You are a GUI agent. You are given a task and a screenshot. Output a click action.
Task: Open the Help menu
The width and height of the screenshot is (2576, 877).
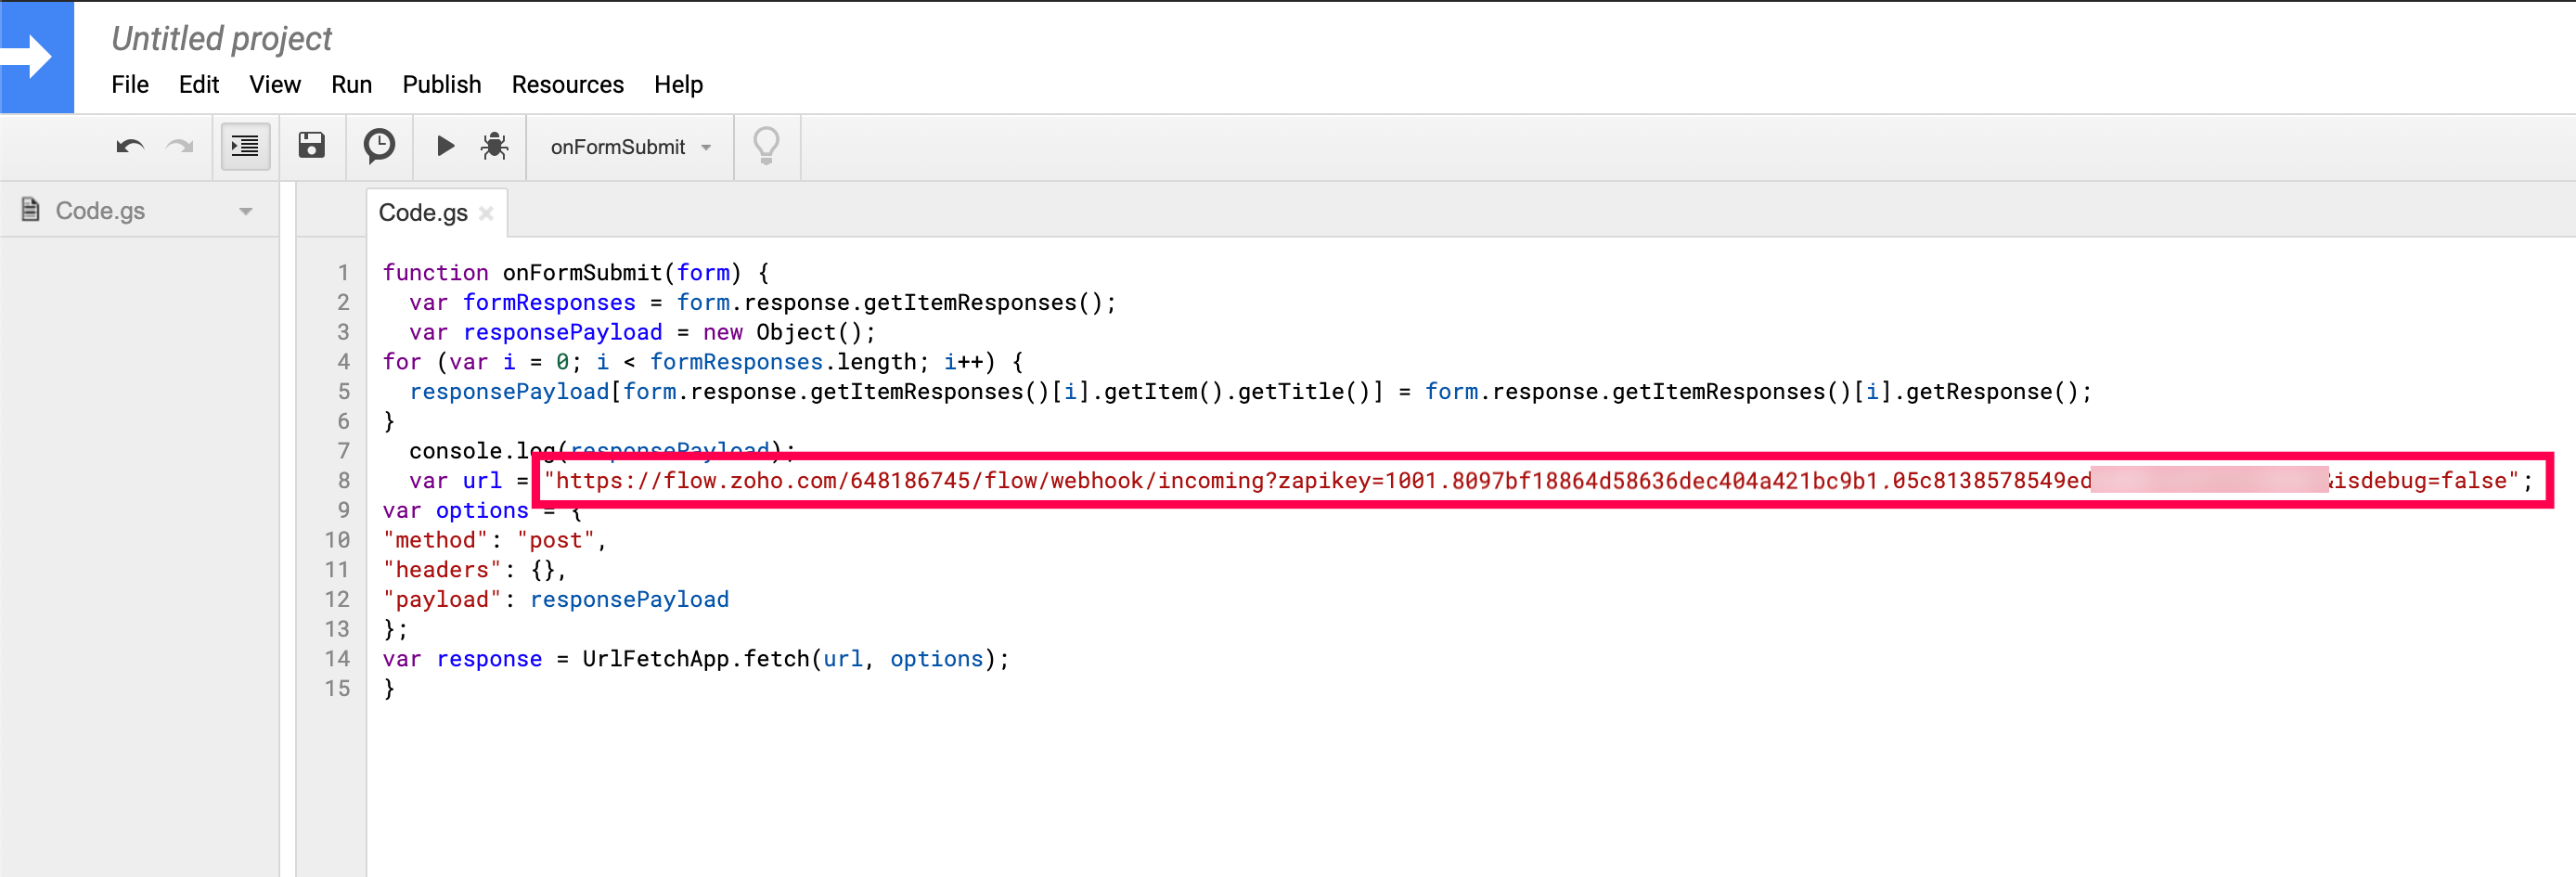[678, 85]
